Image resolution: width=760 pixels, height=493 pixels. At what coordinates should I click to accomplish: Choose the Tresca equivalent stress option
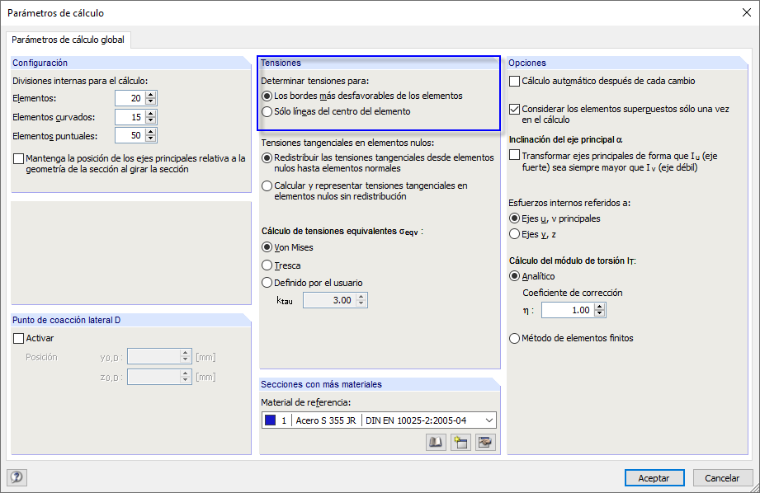(x=267, y=265)
